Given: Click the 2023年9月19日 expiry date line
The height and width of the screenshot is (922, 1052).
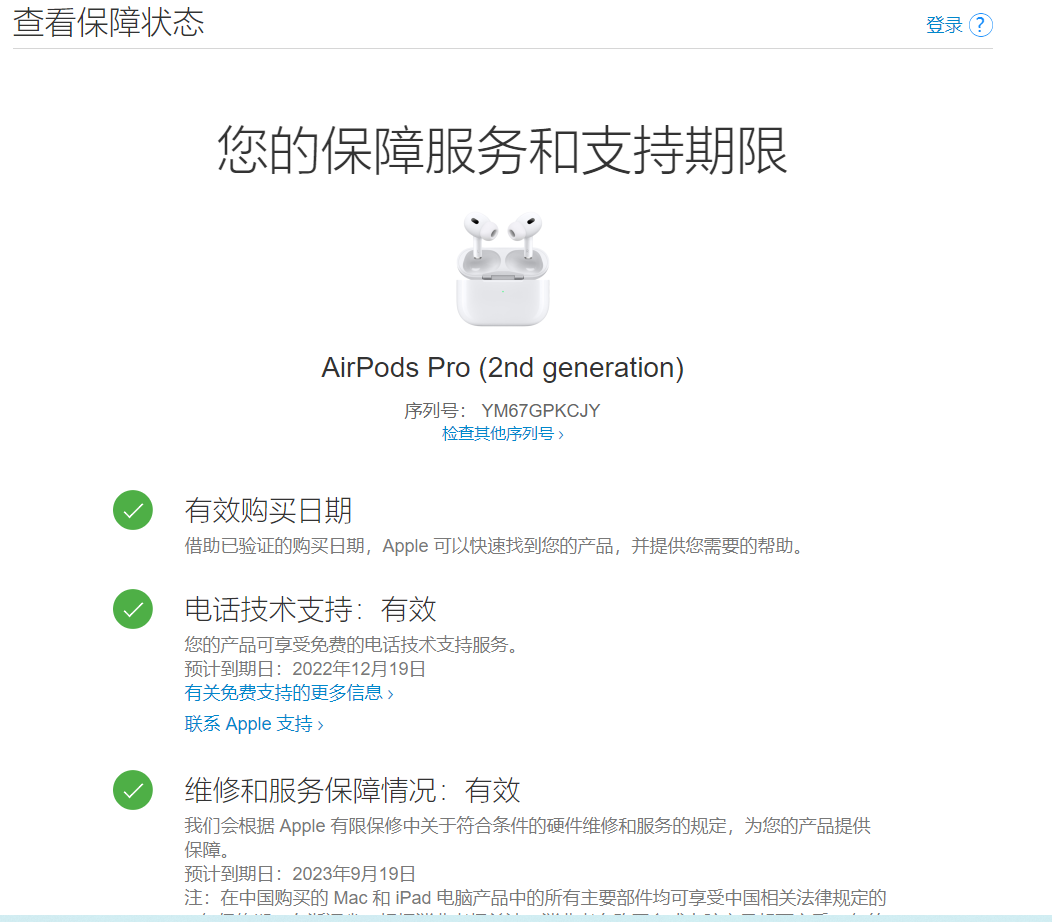Looking at the screenshot, I should click(300, 874).
